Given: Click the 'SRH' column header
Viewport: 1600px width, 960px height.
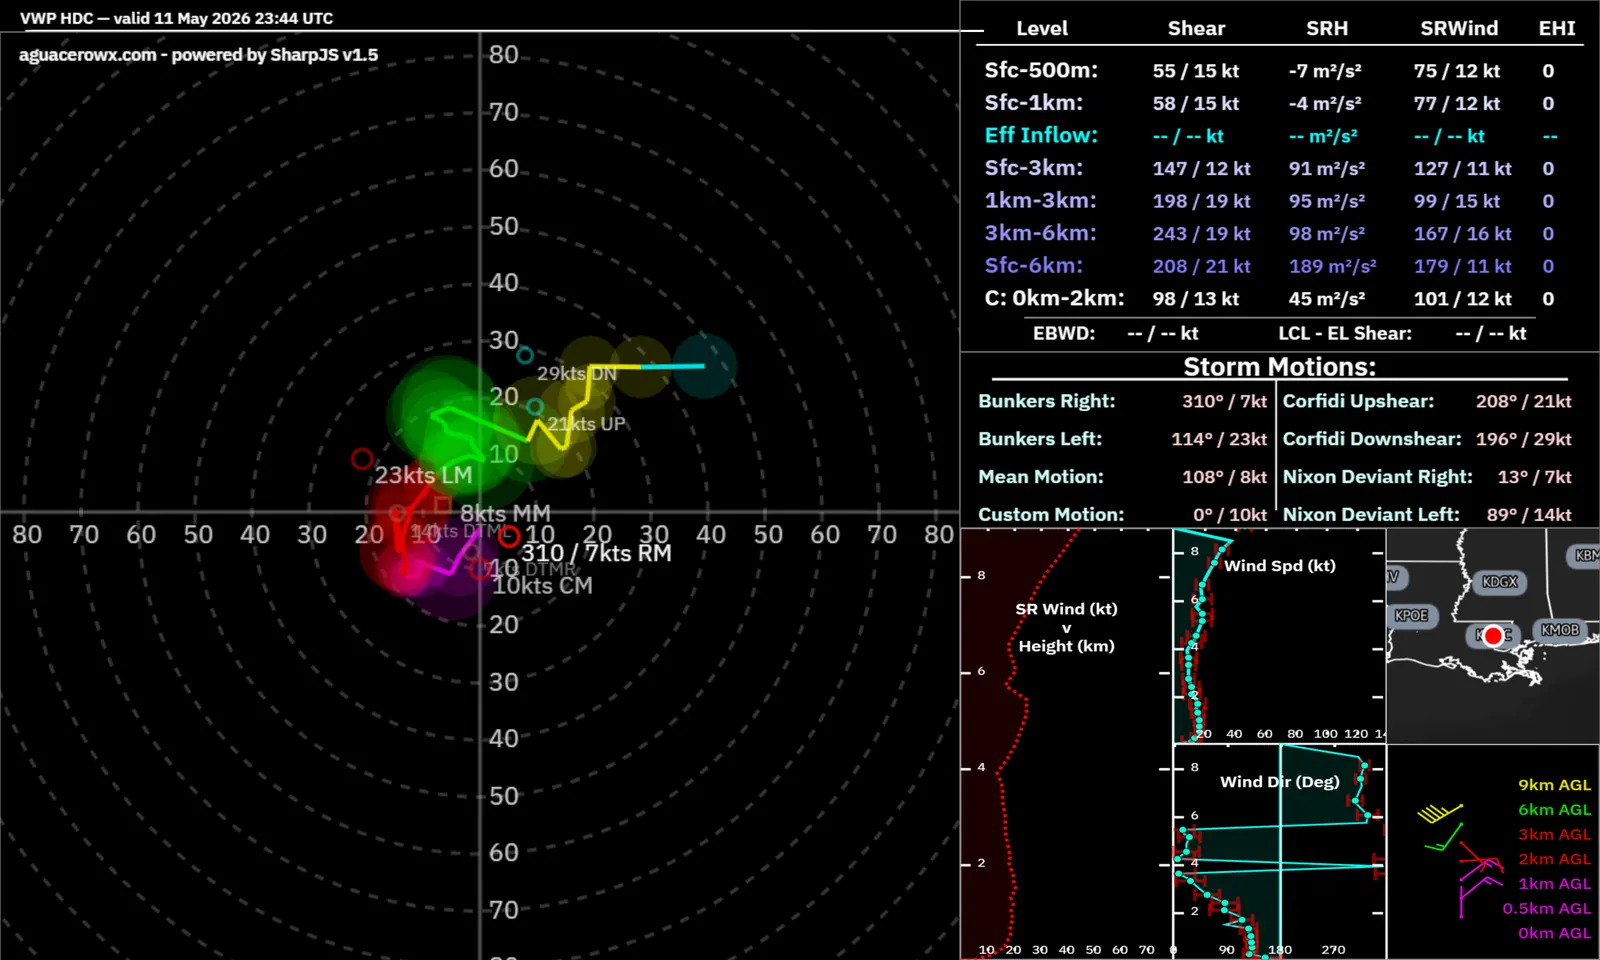Looking at the screenshot, I should point(1327,28).
